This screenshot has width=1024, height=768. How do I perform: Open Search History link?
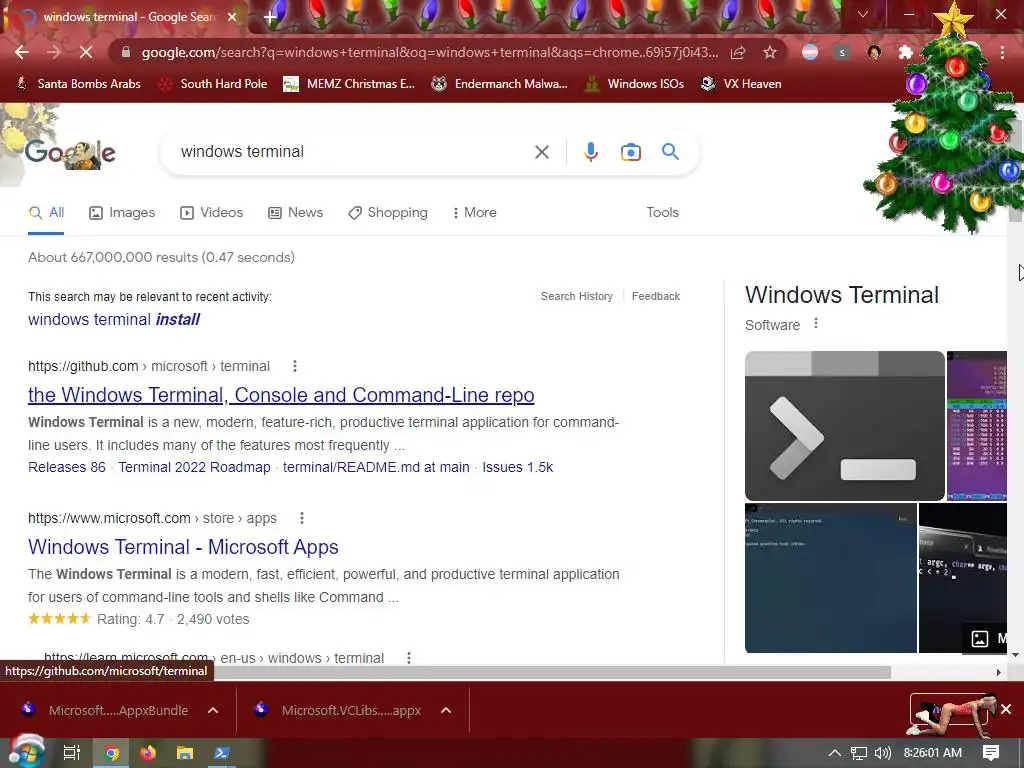pos(577,296)
